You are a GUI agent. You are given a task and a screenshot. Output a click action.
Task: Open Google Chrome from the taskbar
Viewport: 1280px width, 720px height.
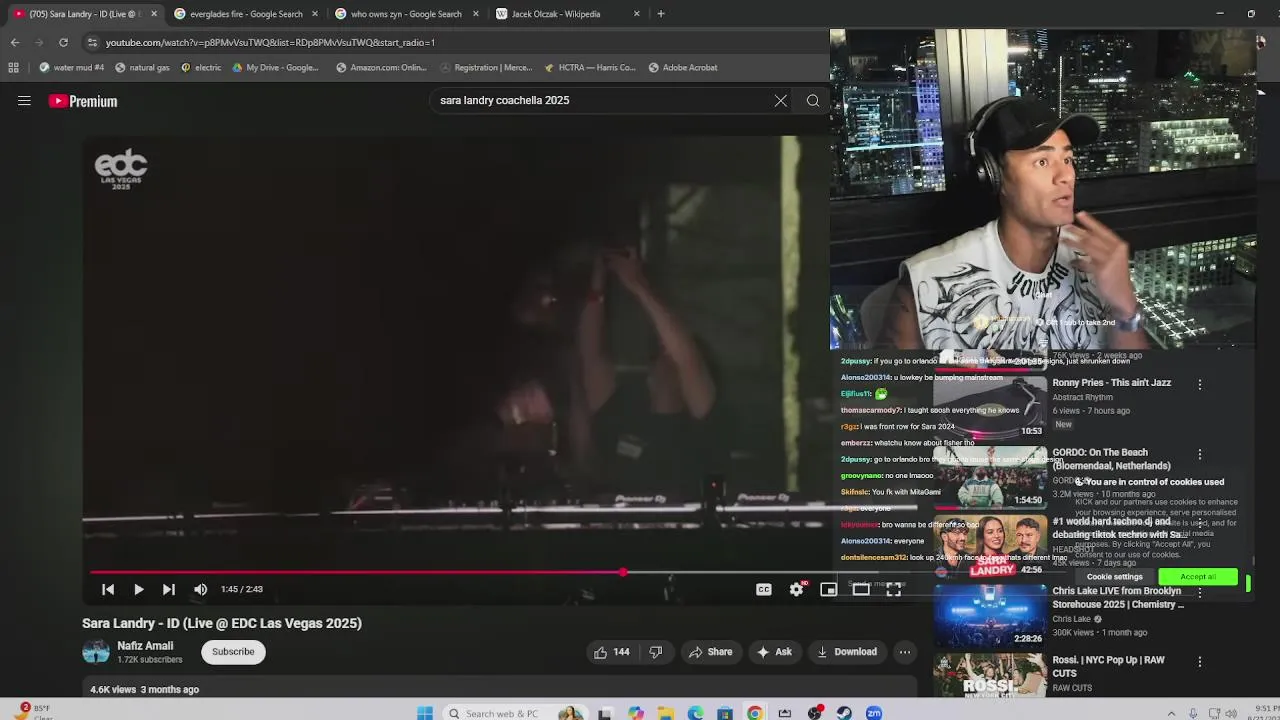coord(755,713)
